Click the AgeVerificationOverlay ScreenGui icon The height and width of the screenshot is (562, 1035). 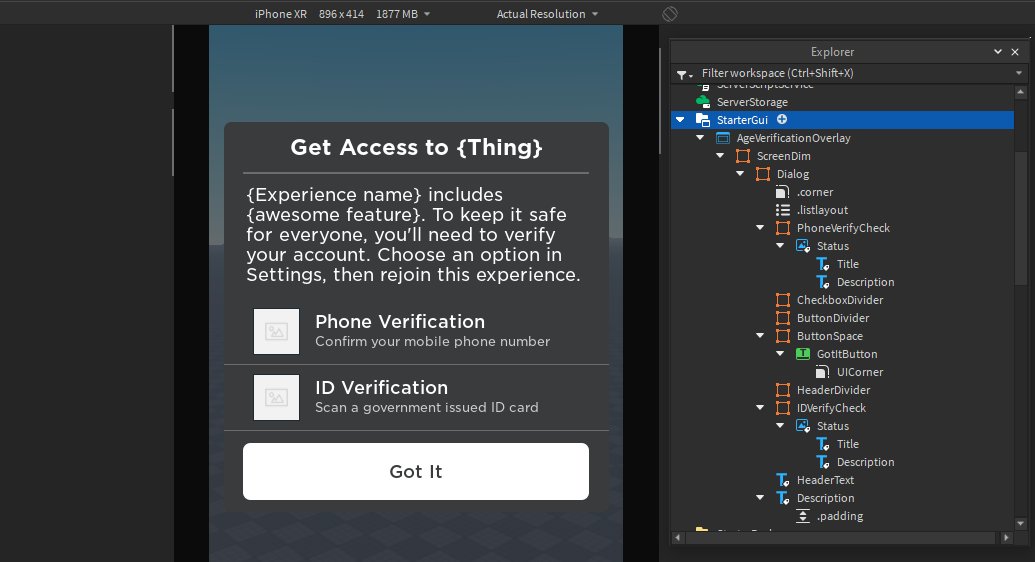[x=723, y=138]
